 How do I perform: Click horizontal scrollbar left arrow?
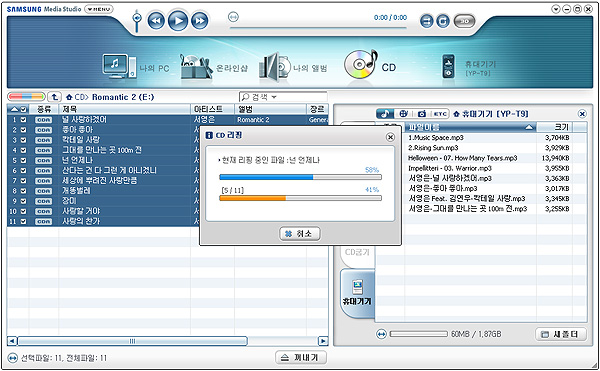point(12,341)
